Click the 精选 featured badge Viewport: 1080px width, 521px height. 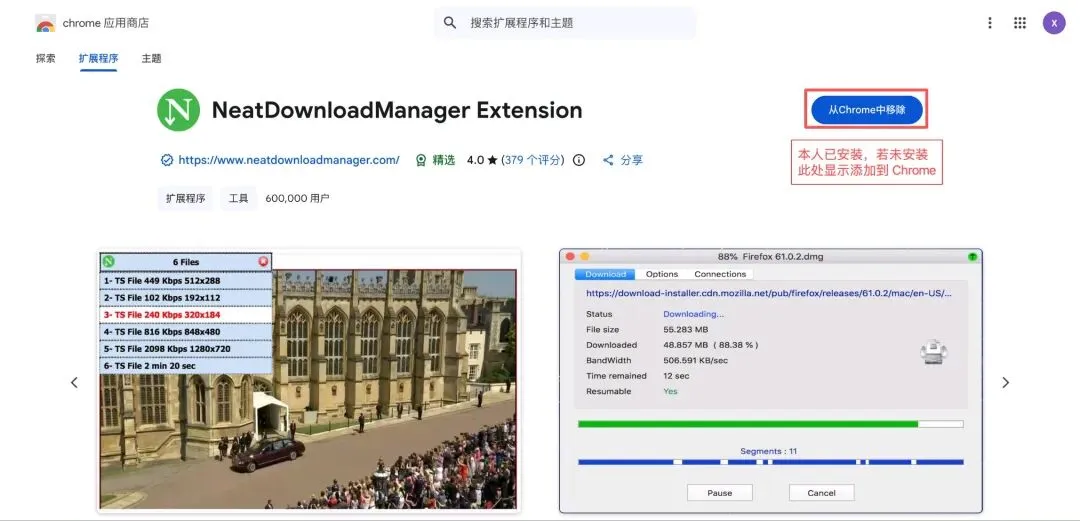point(435,160)
